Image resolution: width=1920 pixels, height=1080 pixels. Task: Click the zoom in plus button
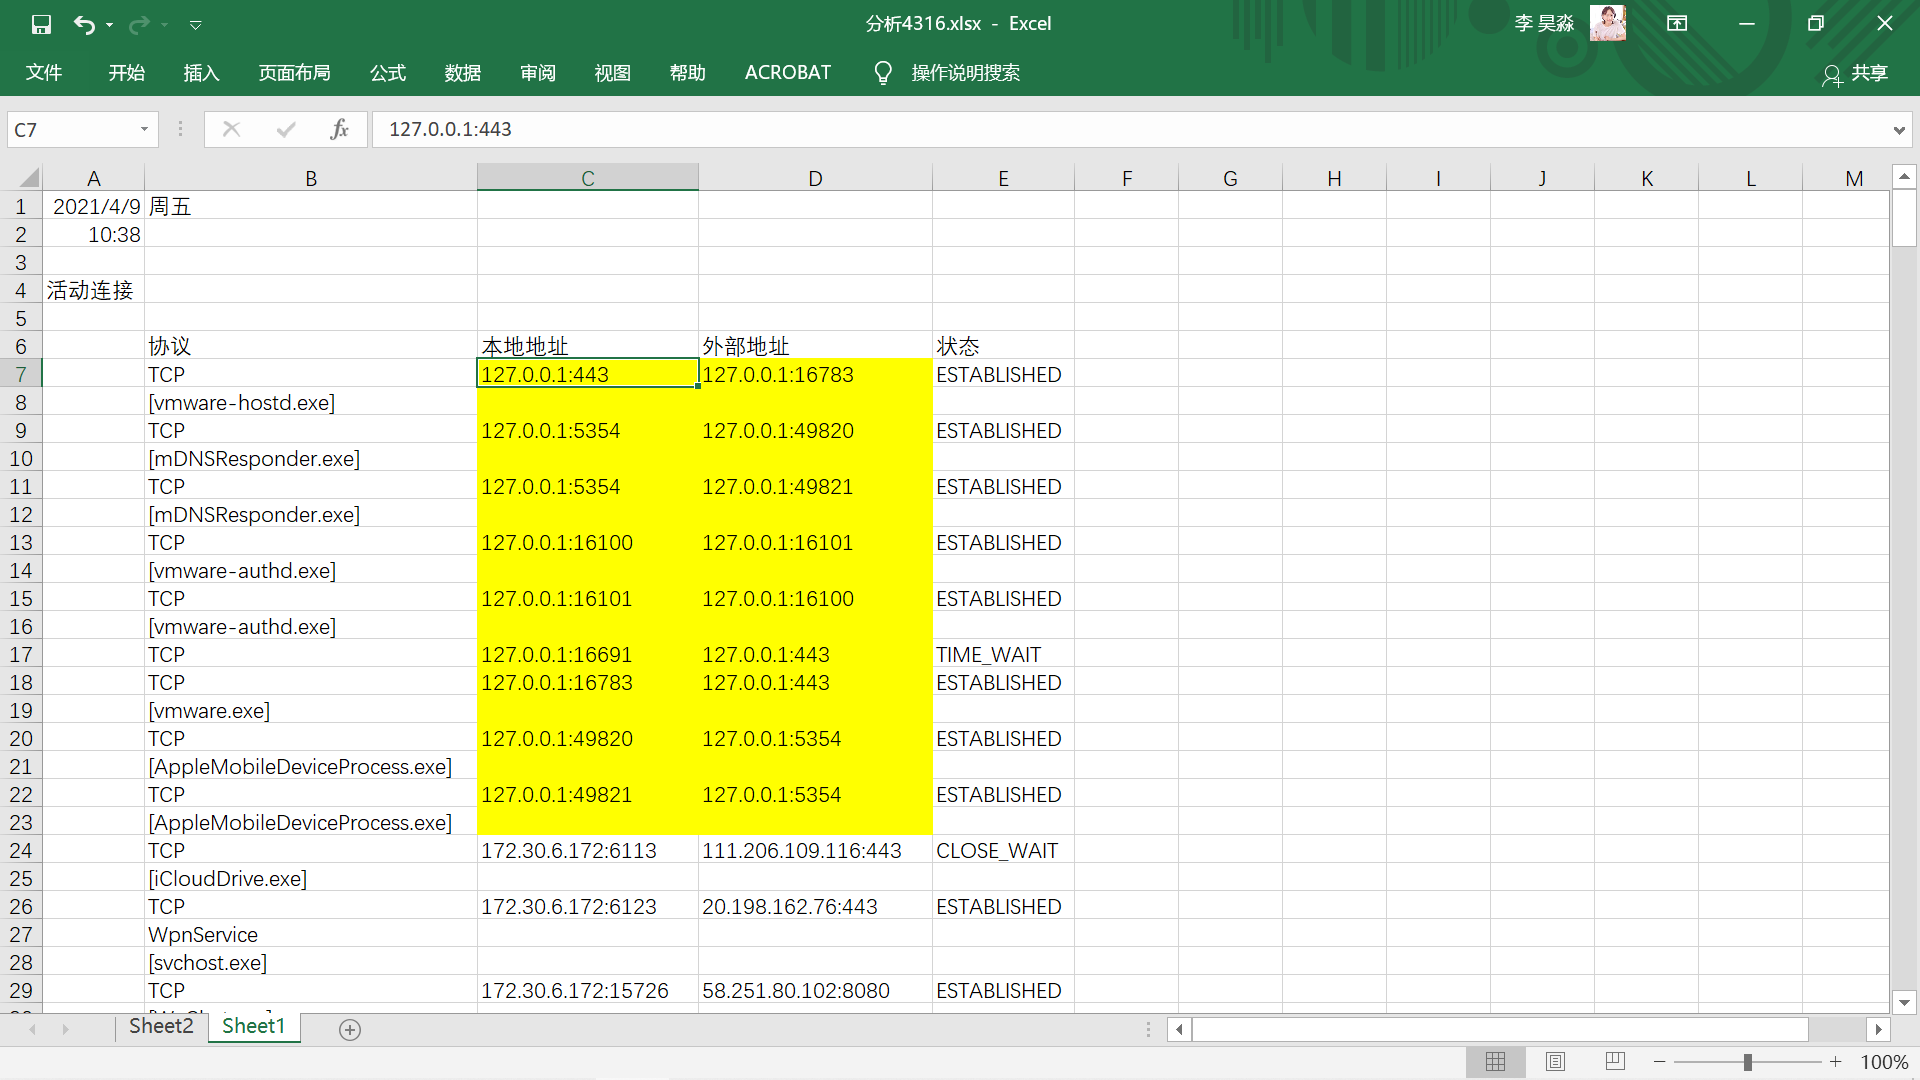tap(1835, 1061)
